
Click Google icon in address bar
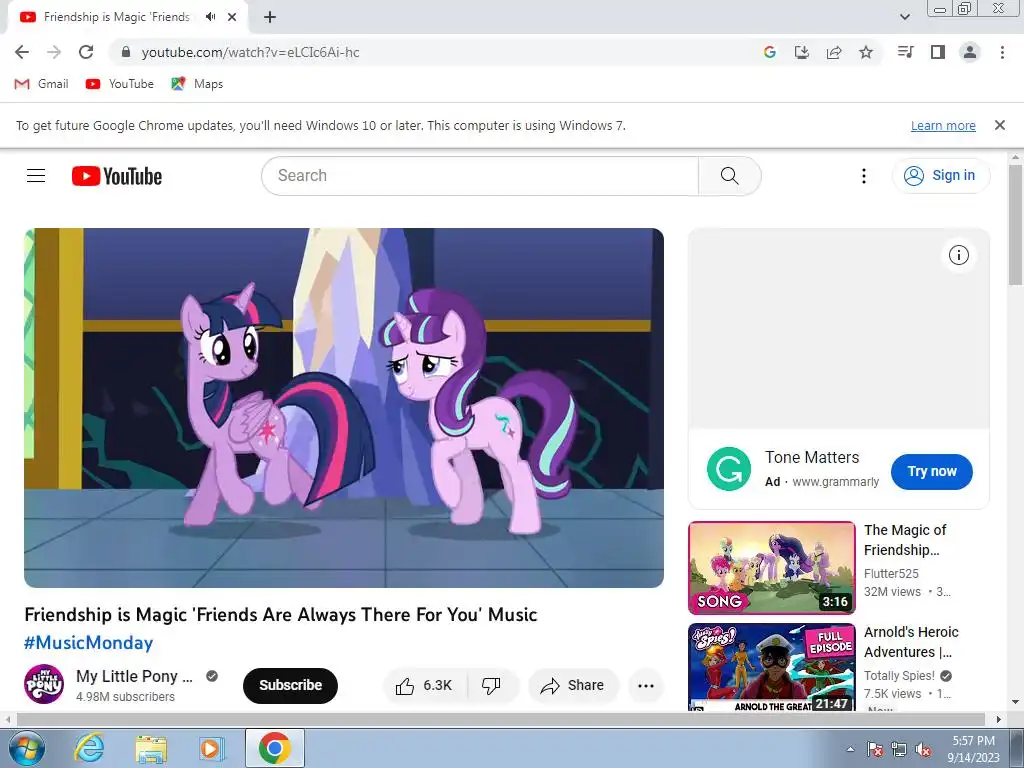tap(770, 52)
